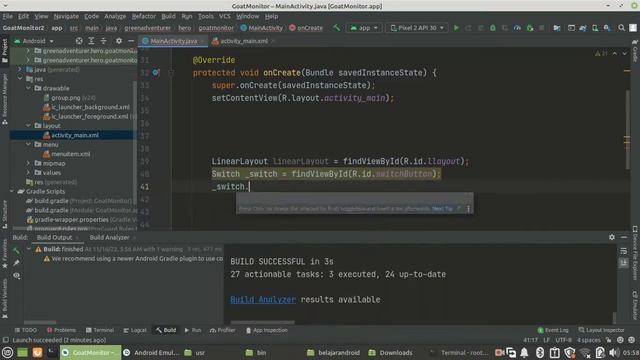Open the Terminal tool window tab

100,330
